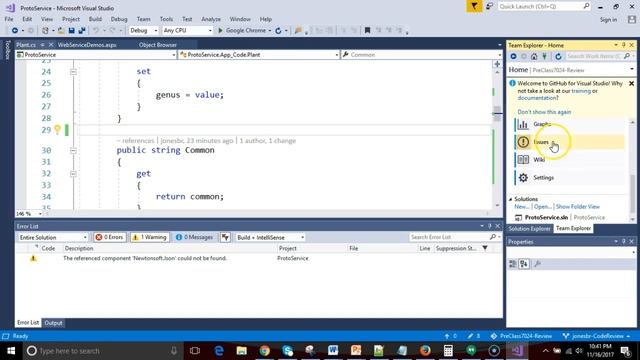Open the Entire Solution scope dropdown
Image resolution: width=640 pixels, height=360 pixels.
pyautogui.click(x=53, y=237)
